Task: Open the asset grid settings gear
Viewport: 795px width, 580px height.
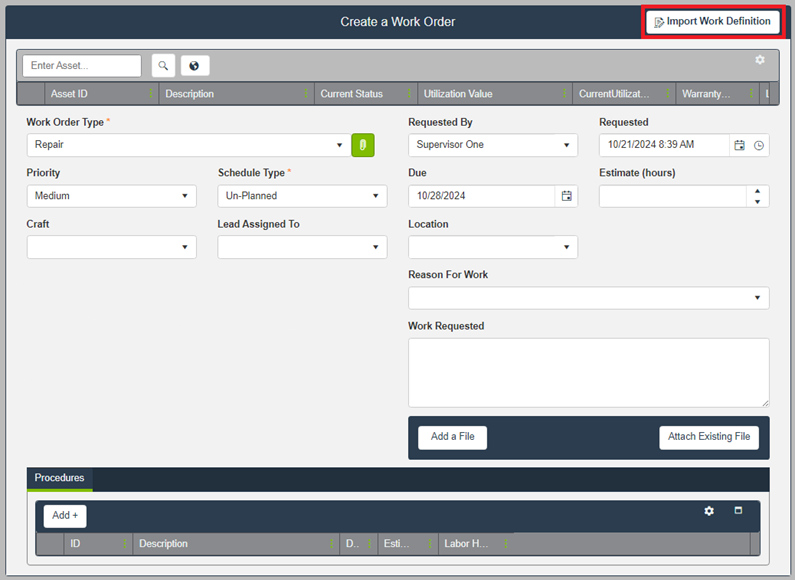Action: [759, 60]
